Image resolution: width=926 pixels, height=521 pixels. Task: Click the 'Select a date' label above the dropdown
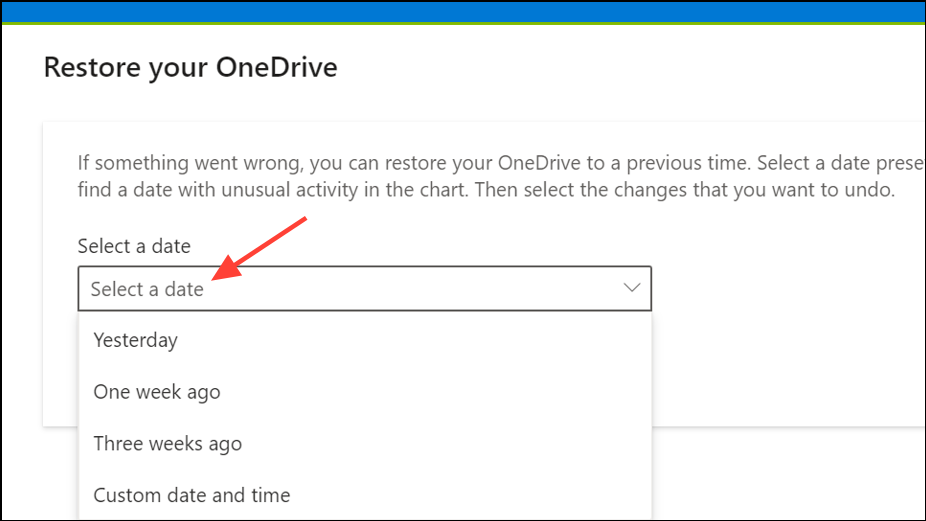coord(134,246)
